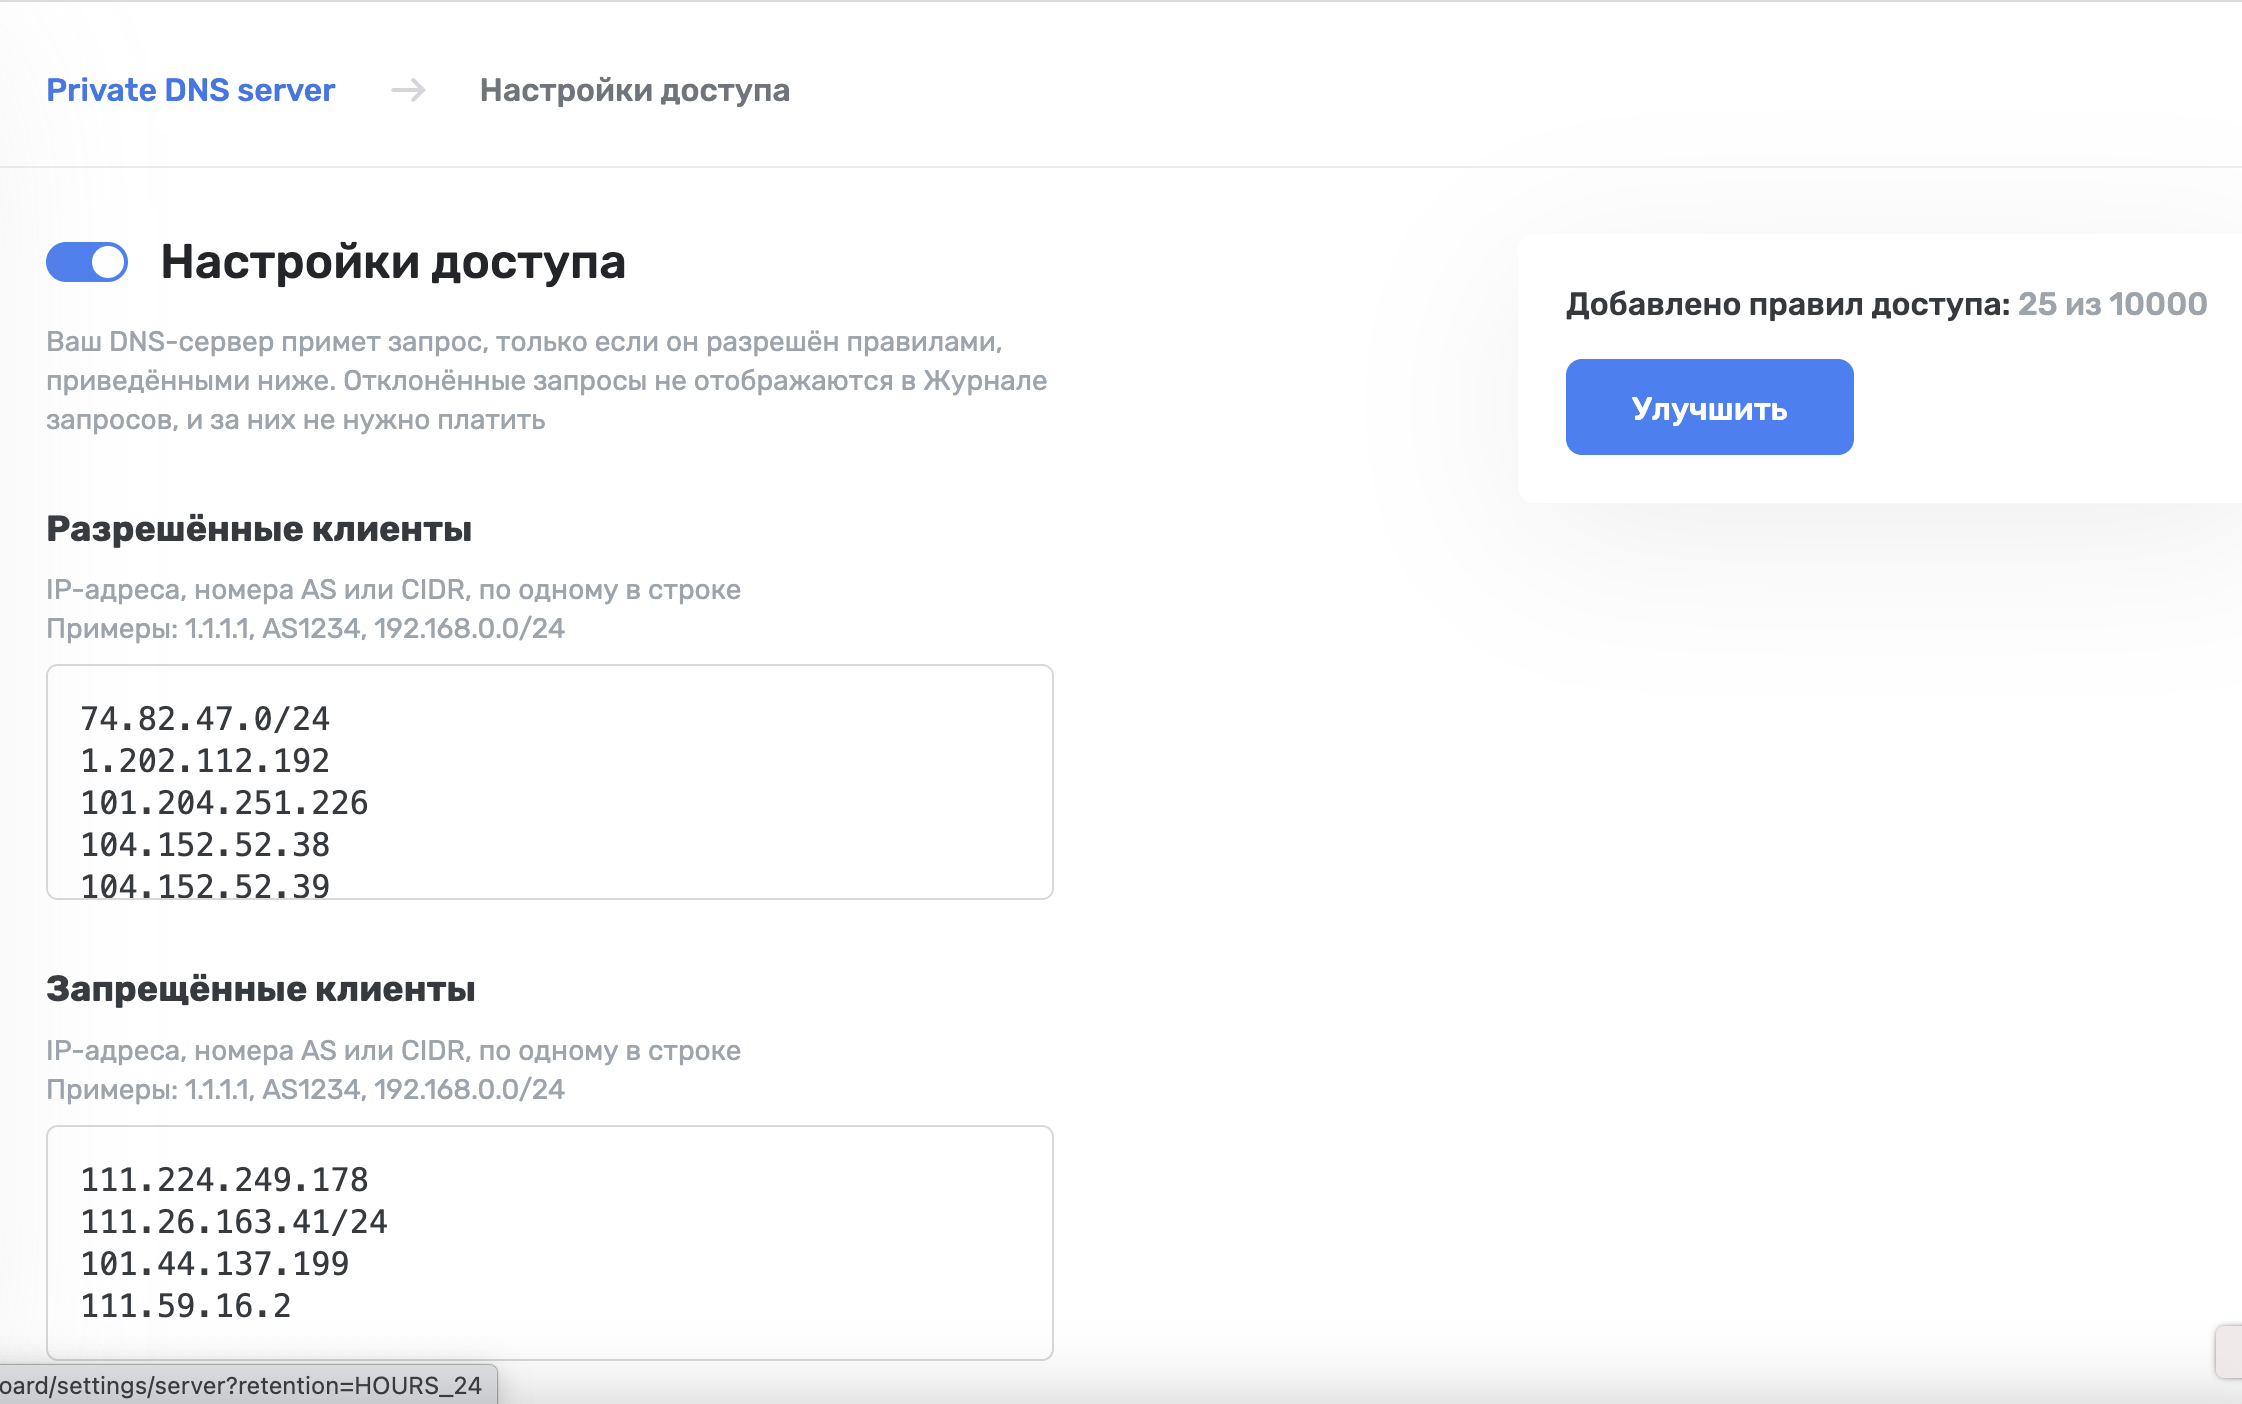The image size is (2242, 1404).
Task: Click the Настройки доступа breadcrumb item
Action: coord(634,90)
